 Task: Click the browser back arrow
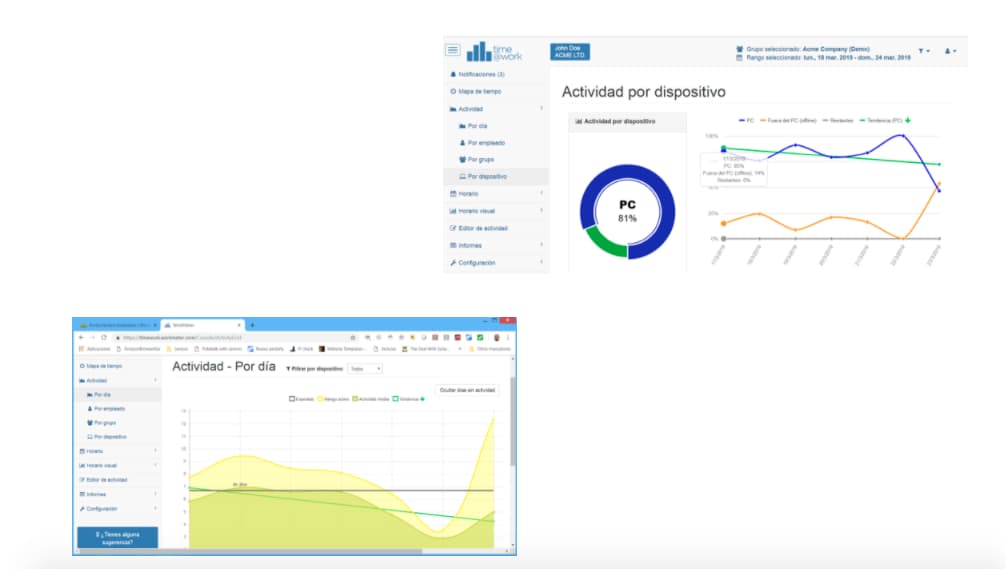[80, 338]
